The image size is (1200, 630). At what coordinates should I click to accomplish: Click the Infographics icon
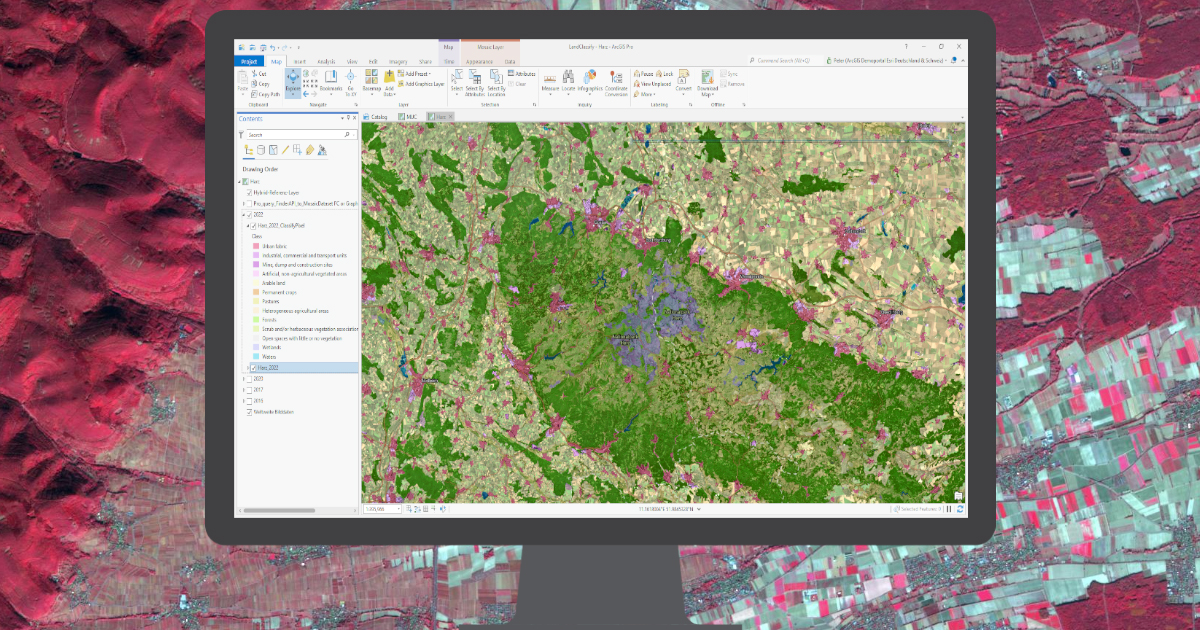590,78
